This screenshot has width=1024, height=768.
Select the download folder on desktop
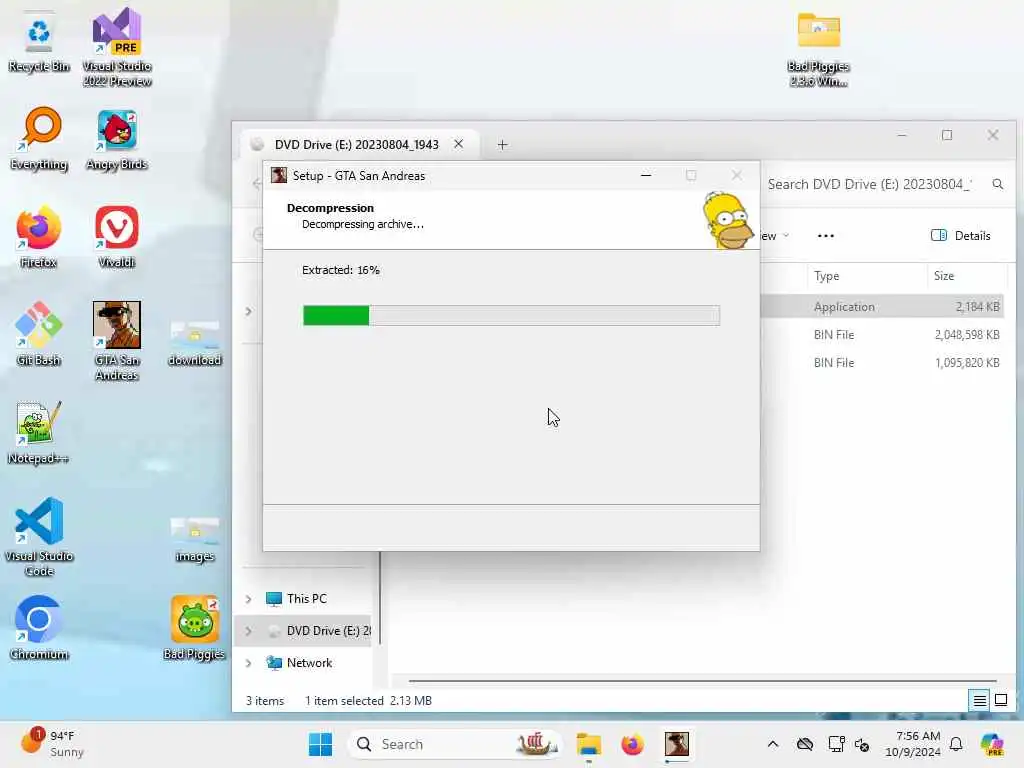[x=195, y=343]
